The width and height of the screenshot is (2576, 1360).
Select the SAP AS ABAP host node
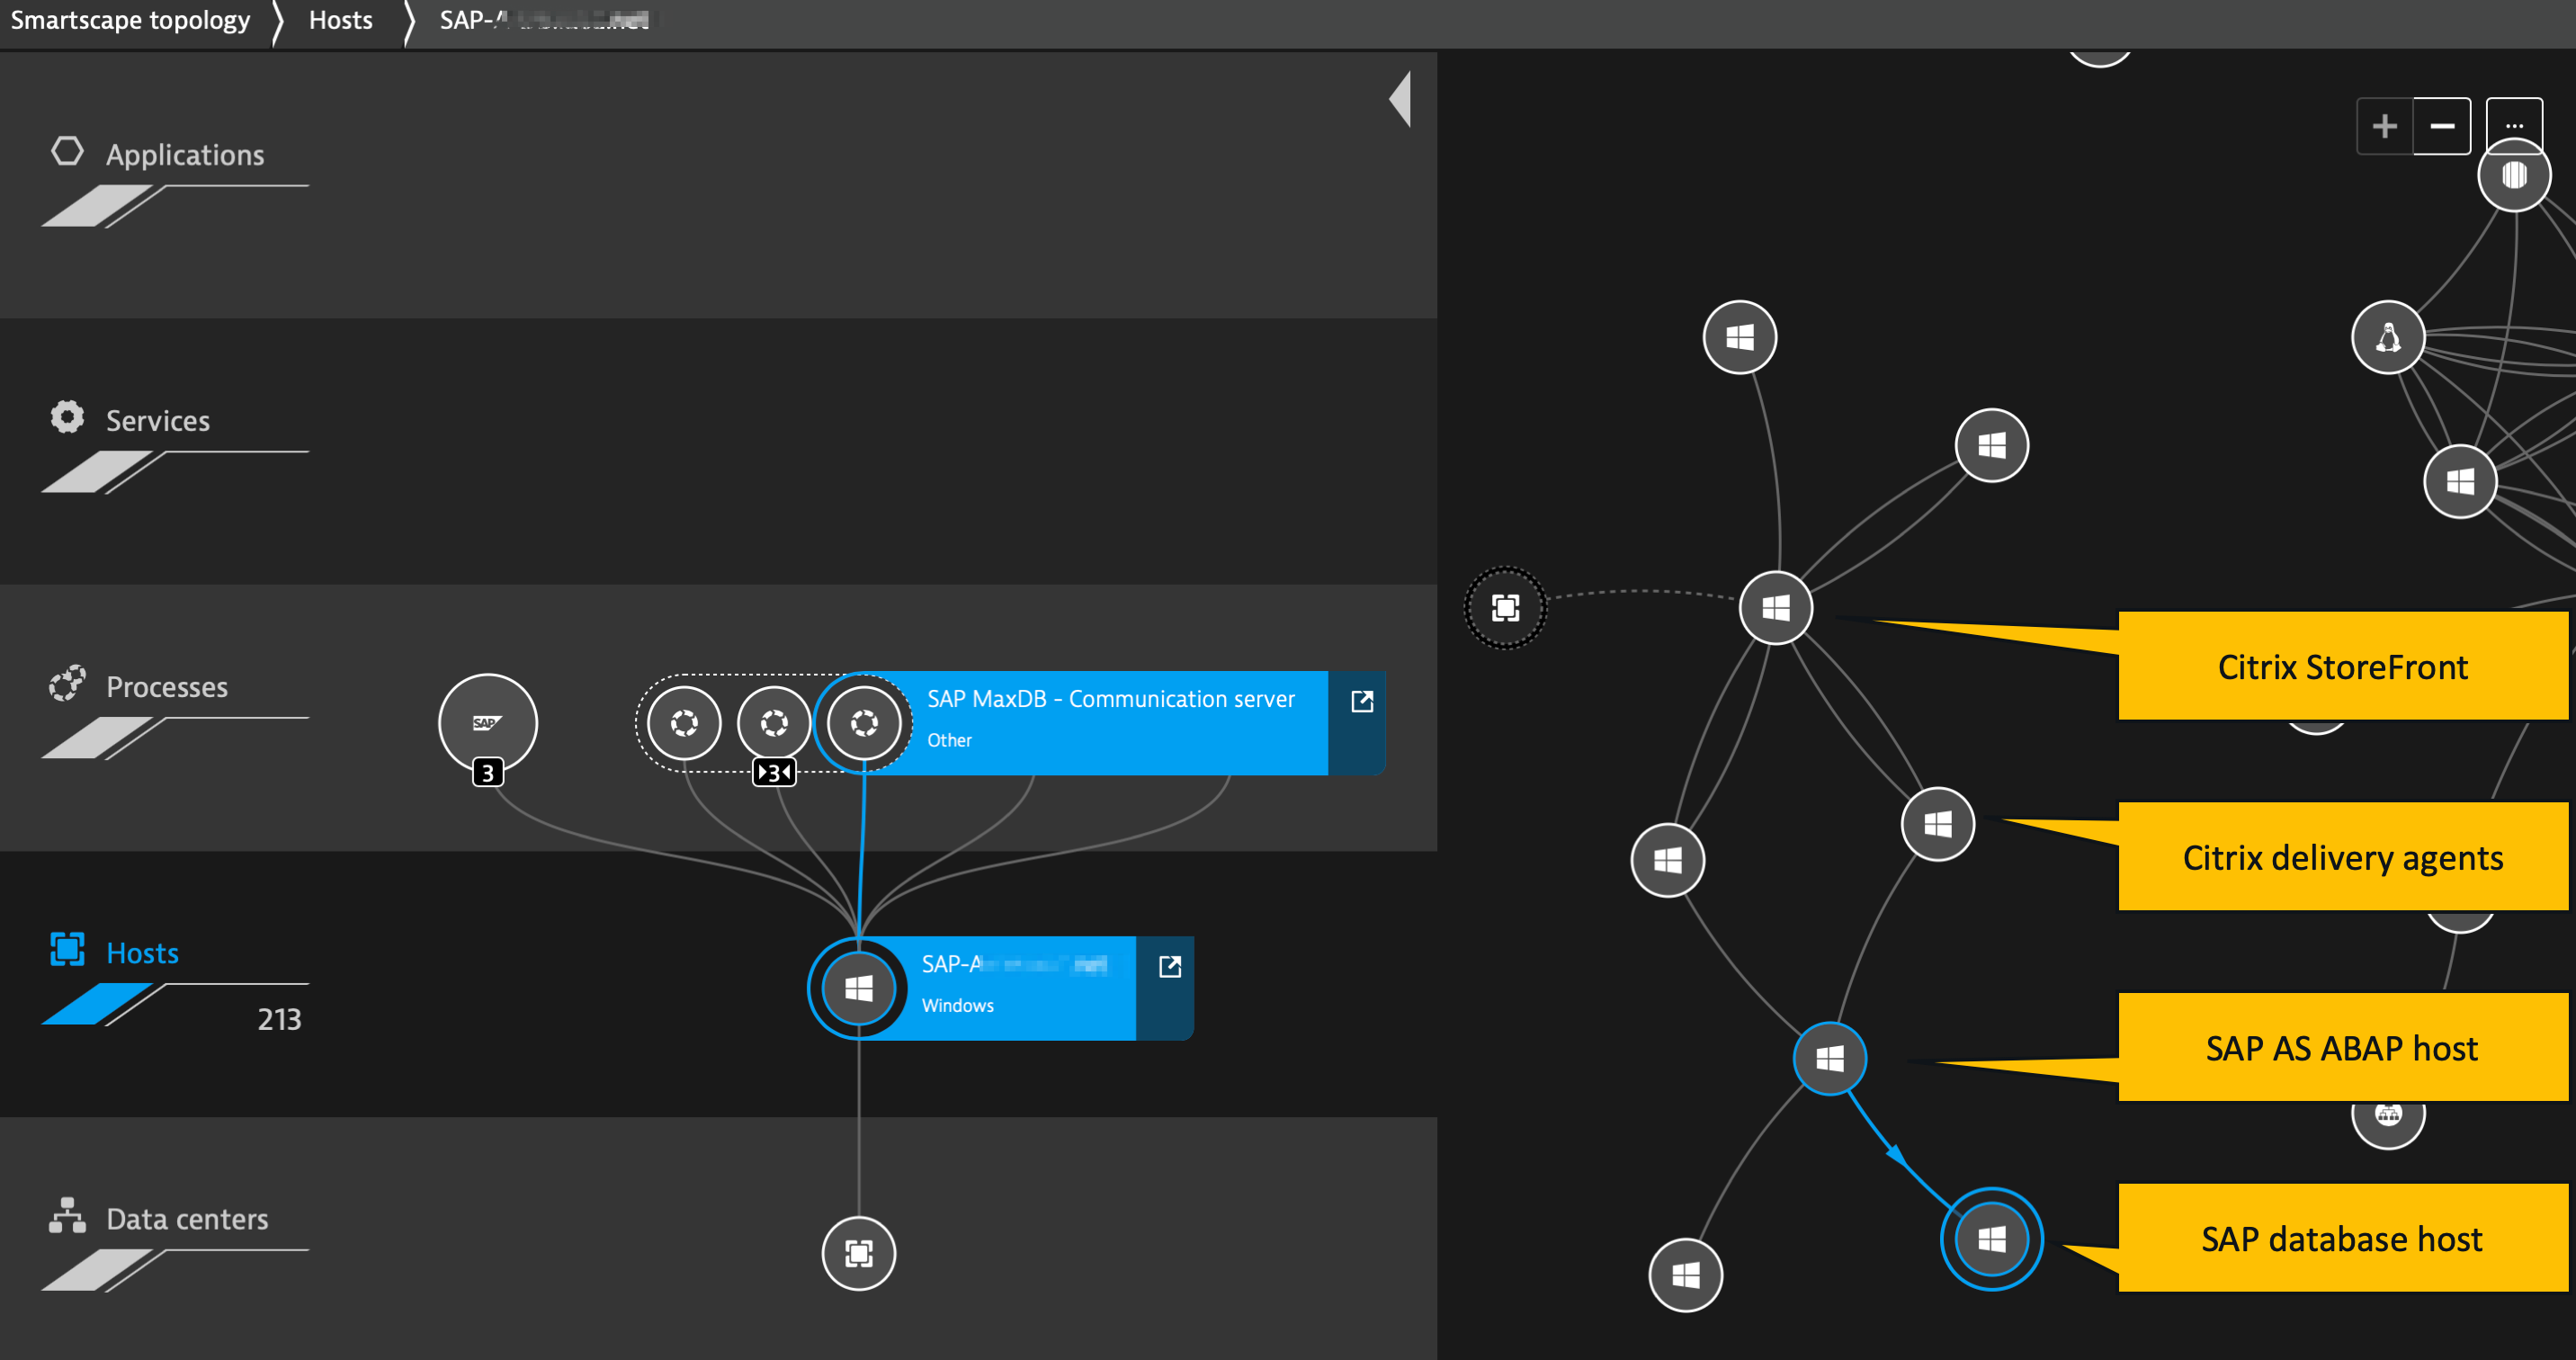coord(1829,1058)
